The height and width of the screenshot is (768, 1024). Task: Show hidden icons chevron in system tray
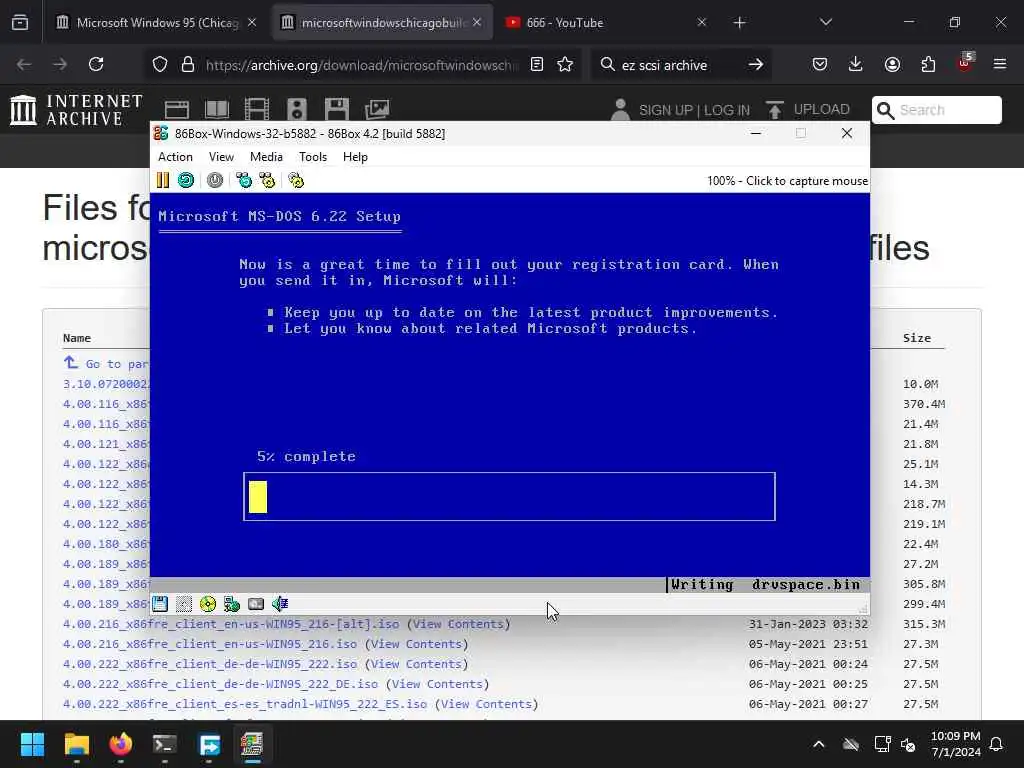click(x=819, y=744)
